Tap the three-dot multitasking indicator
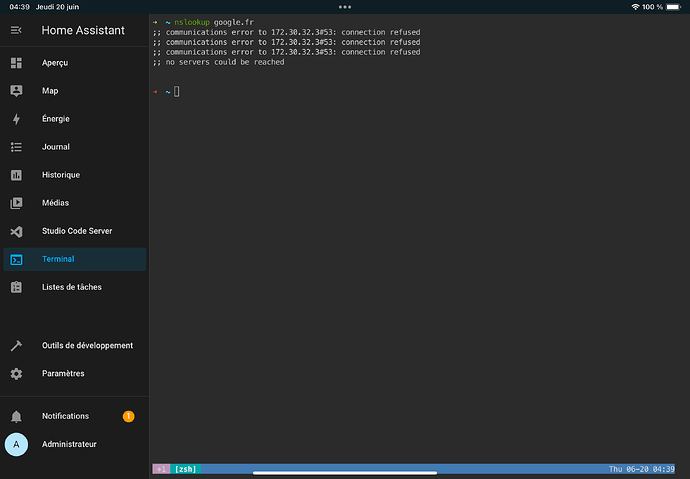 tap(345, 7)
